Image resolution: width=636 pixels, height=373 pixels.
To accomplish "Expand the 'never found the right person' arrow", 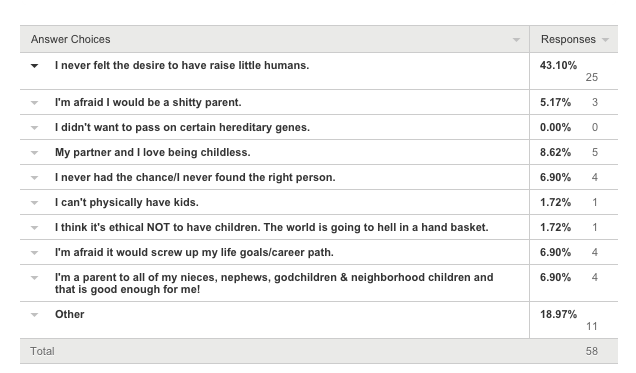I will click(x=34, y=178).
